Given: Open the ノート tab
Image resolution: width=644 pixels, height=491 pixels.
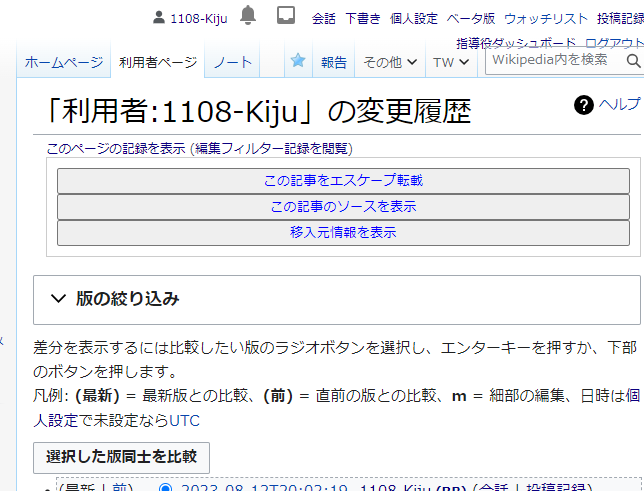Looking at the screenshot, I should (x=232, y=62).
